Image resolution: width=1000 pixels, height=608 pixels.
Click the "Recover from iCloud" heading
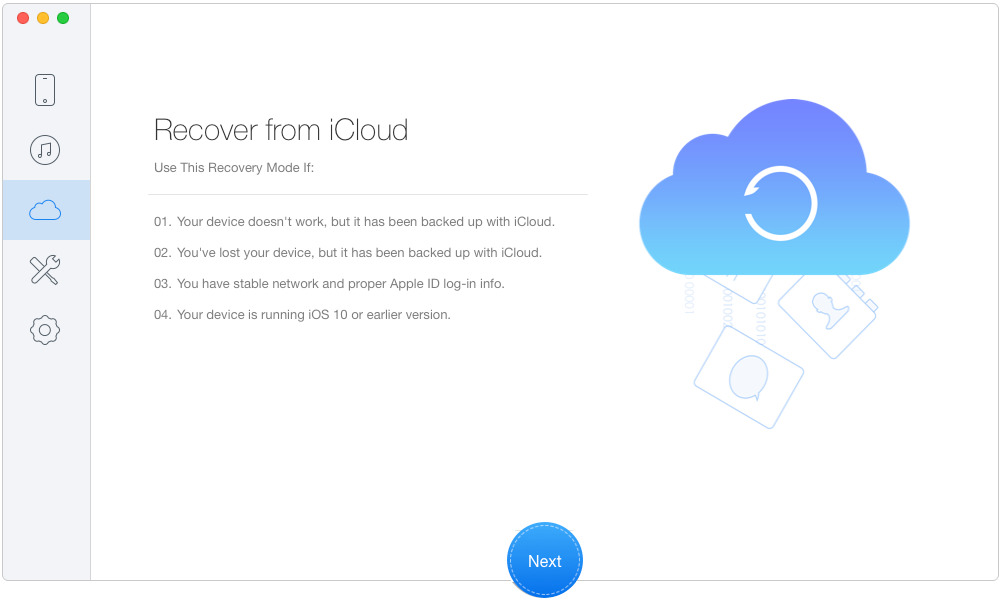tap(281, 130)
